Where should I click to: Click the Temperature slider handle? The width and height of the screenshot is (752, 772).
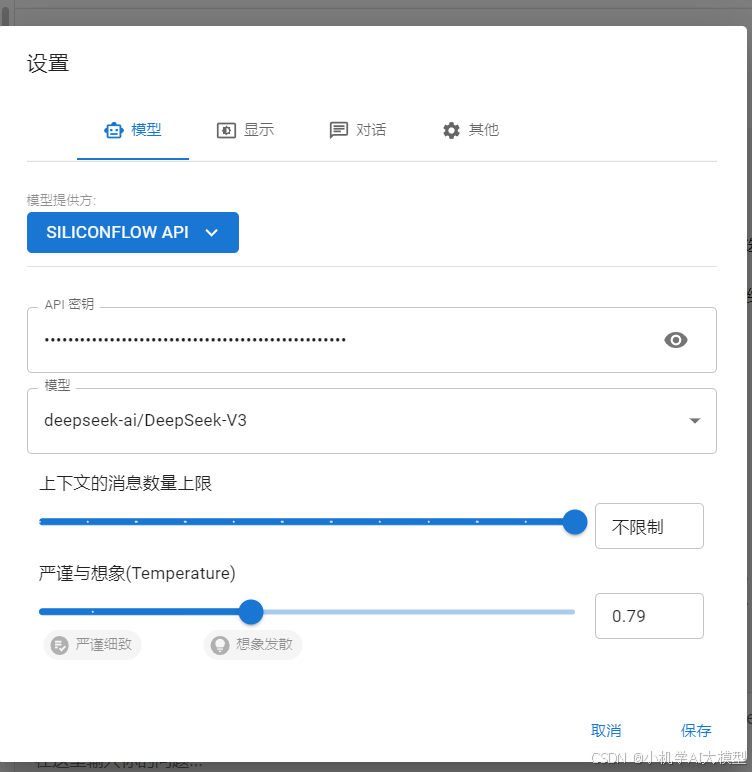coord(251,612)
